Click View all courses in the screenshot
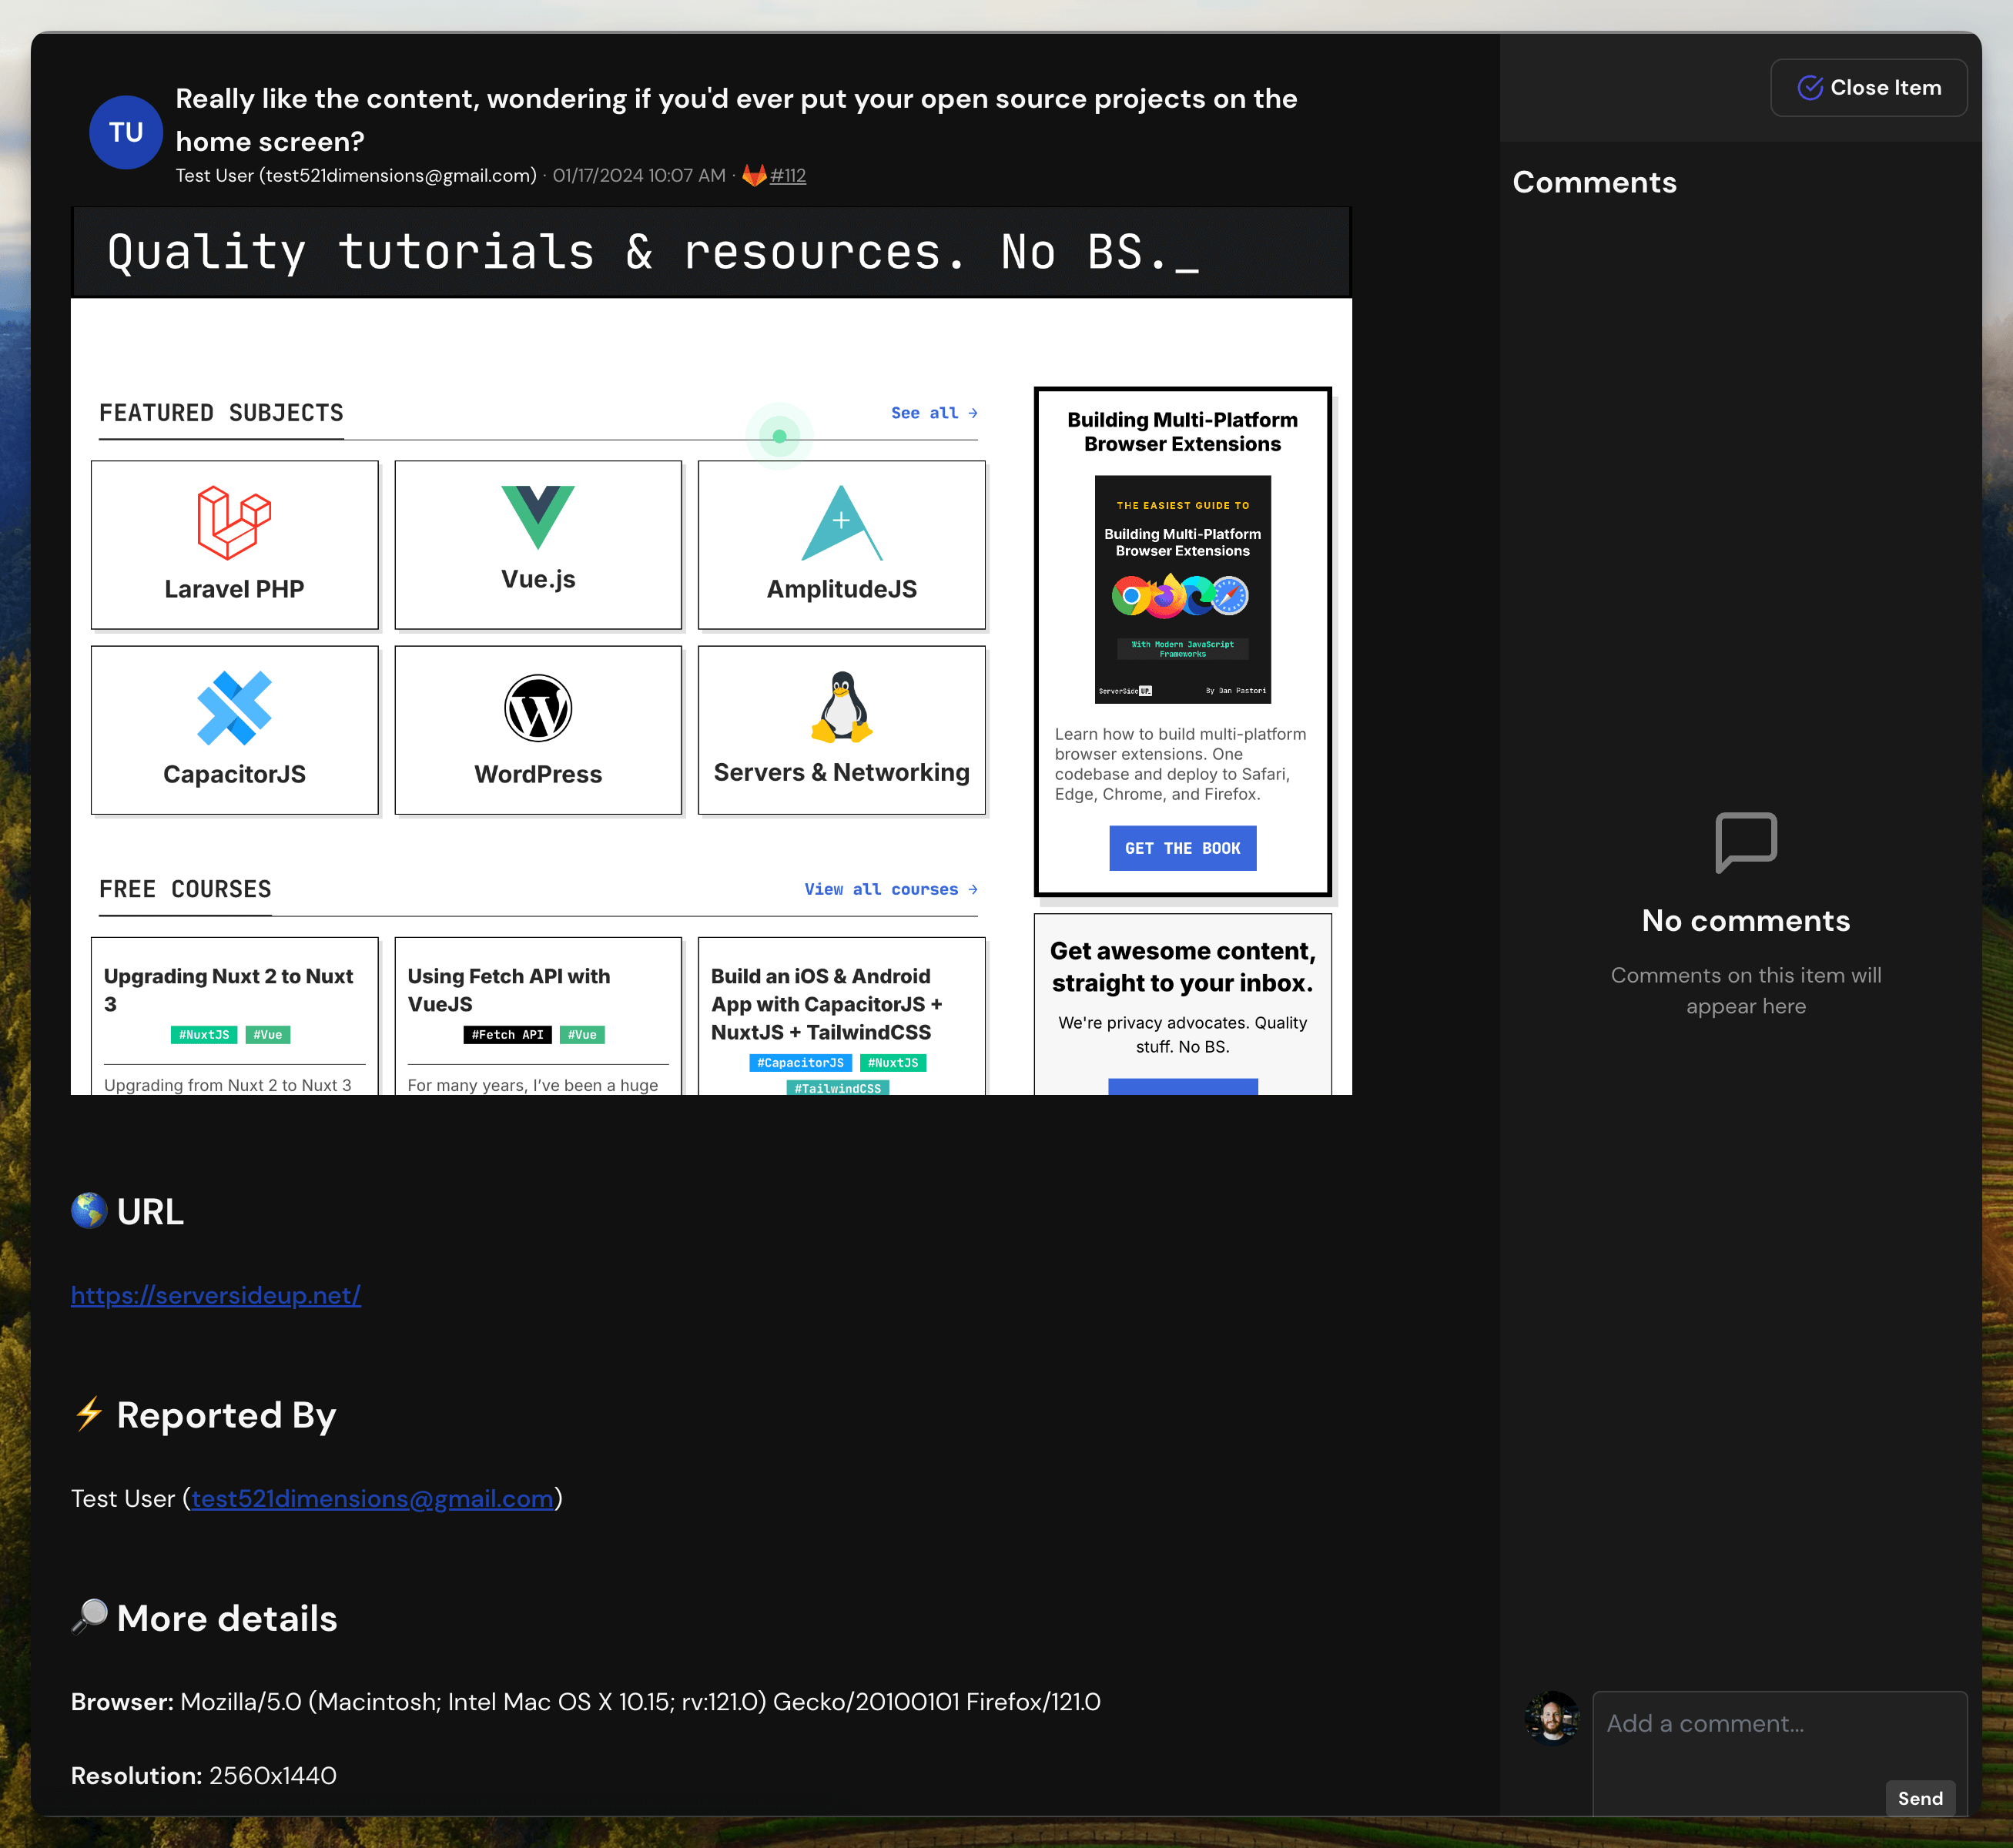Viewport: 2013px width, 1848px height. pos(891,889)
